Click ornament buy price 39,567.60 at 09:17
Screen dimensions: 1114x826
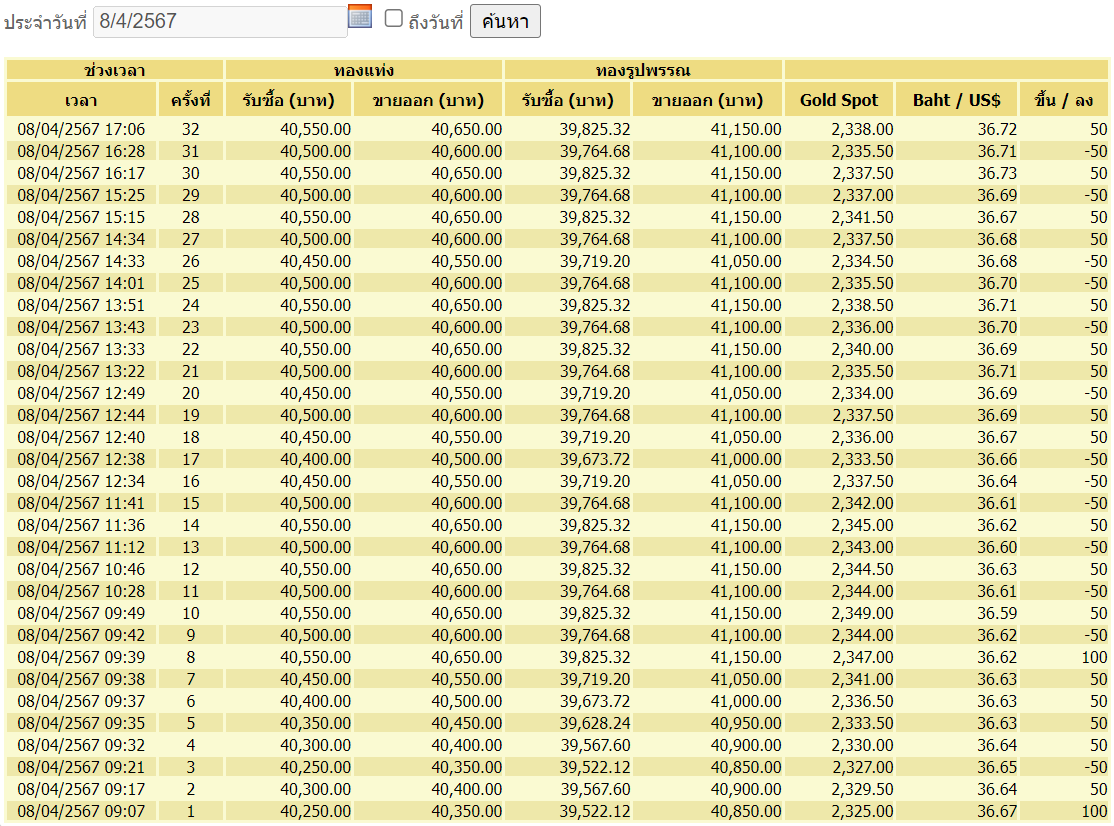coord(595,790)
